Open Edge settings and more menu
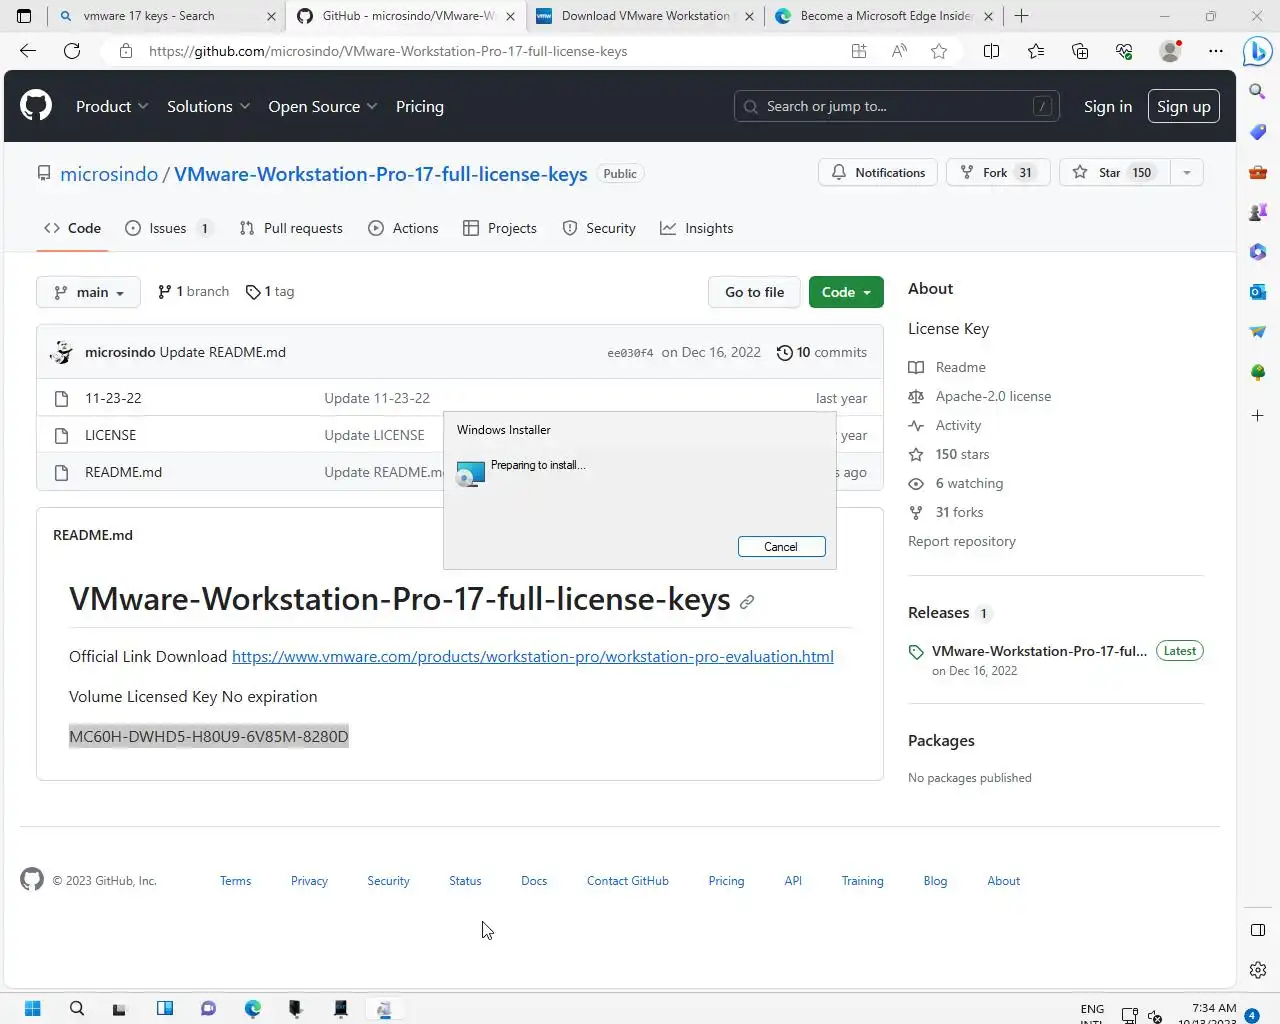 pyautogui.click(x=1216, y=51)
